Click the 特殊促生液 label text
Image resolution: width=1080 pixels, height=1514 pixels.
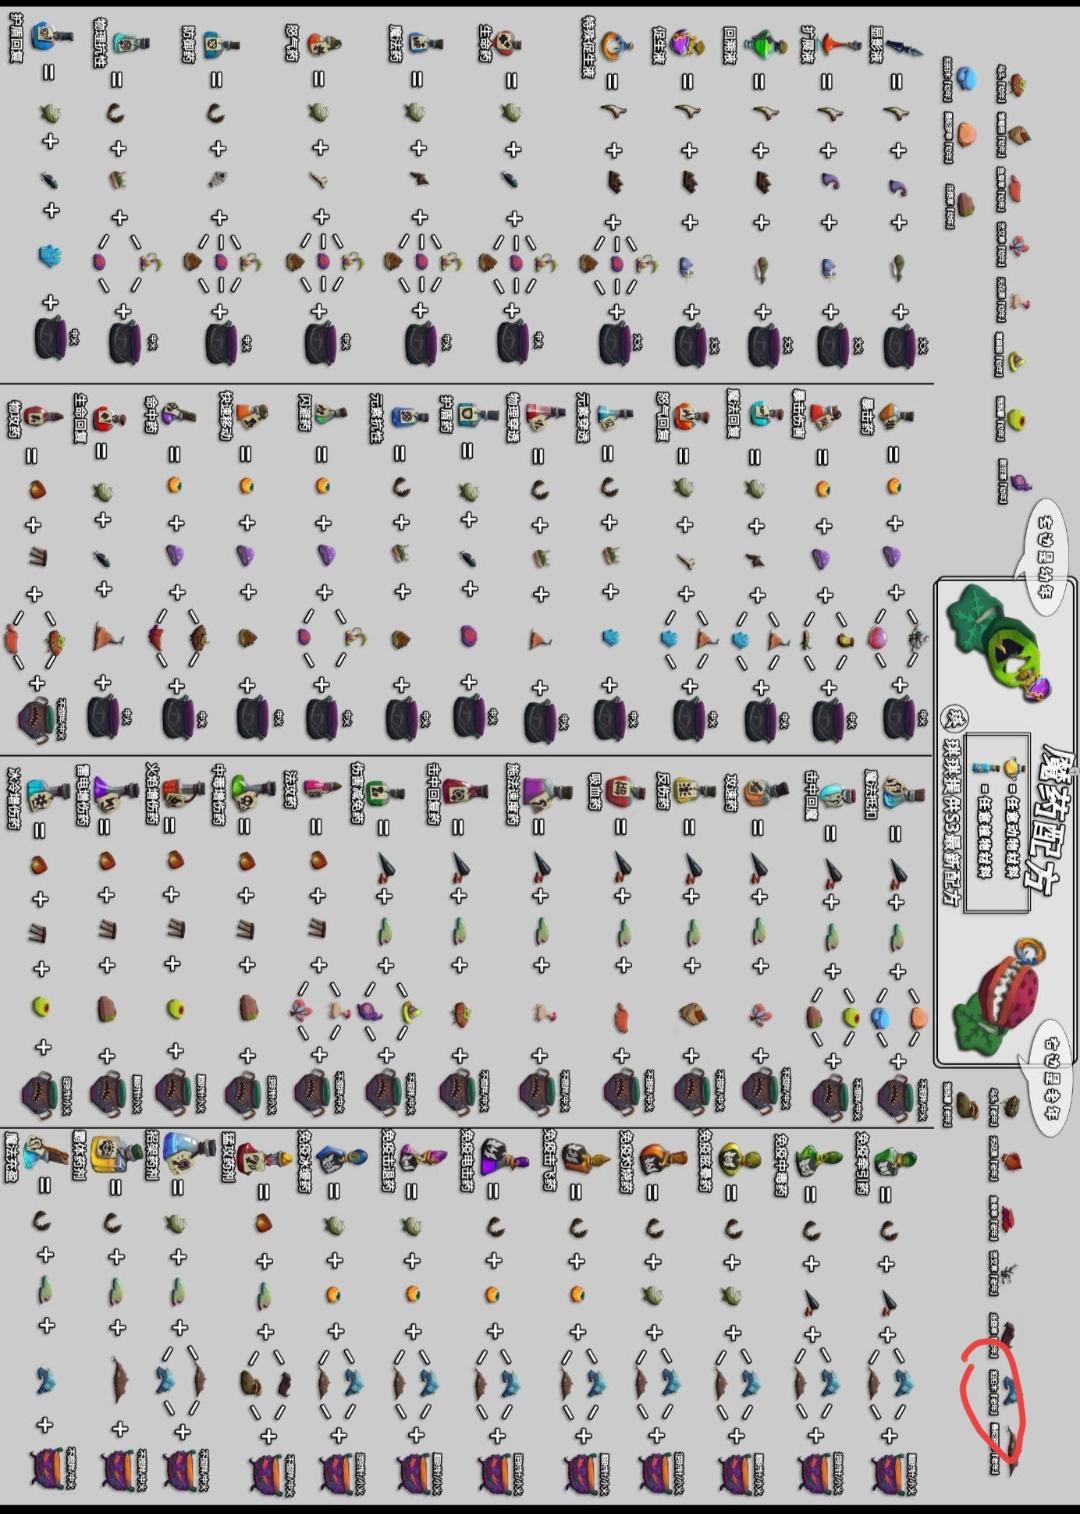588,47
